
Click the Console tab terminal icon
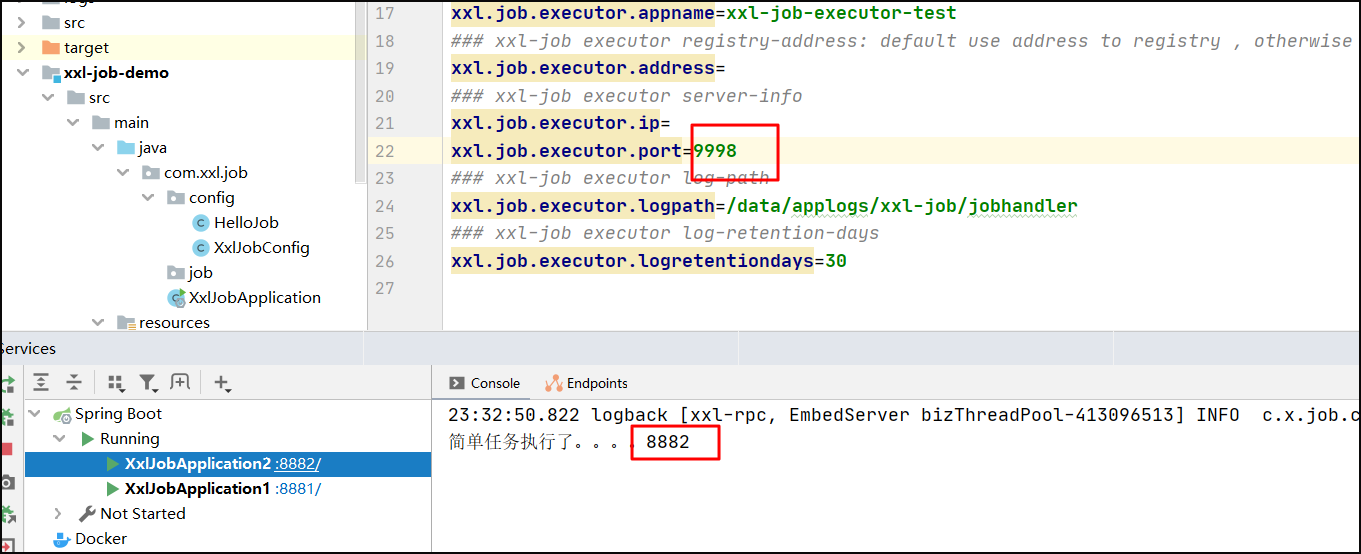457,383
